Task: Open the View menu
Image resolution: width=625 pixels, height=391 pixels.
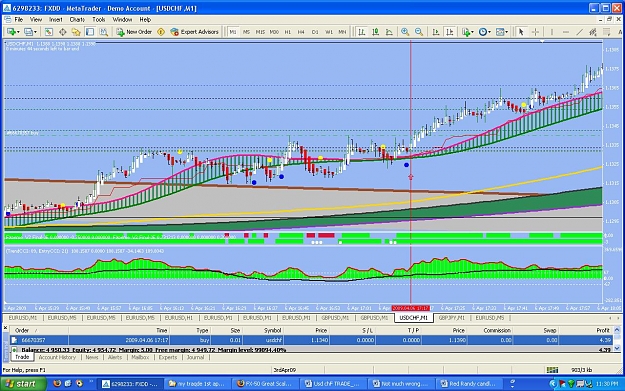Action: coord(35,20)
